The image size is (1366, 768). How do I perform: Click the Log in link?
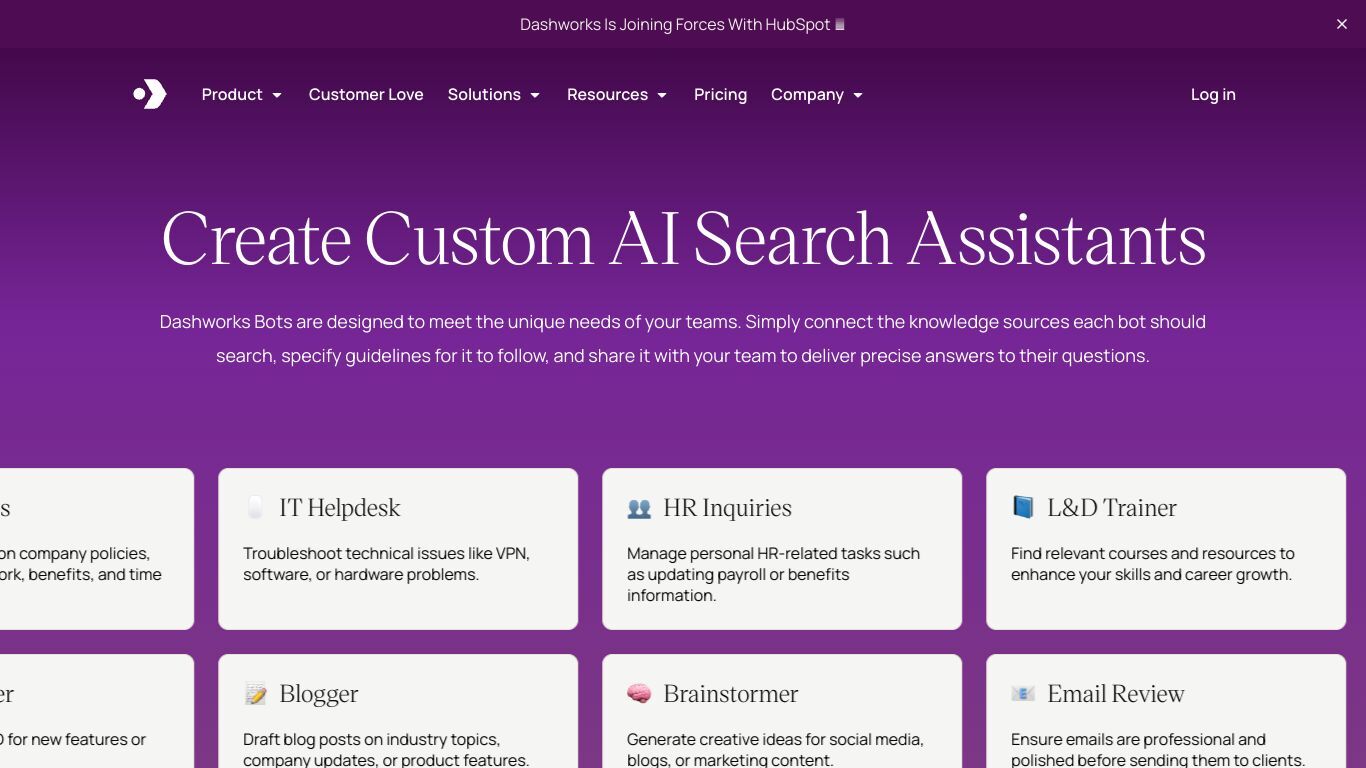(x=1213, y=94)
